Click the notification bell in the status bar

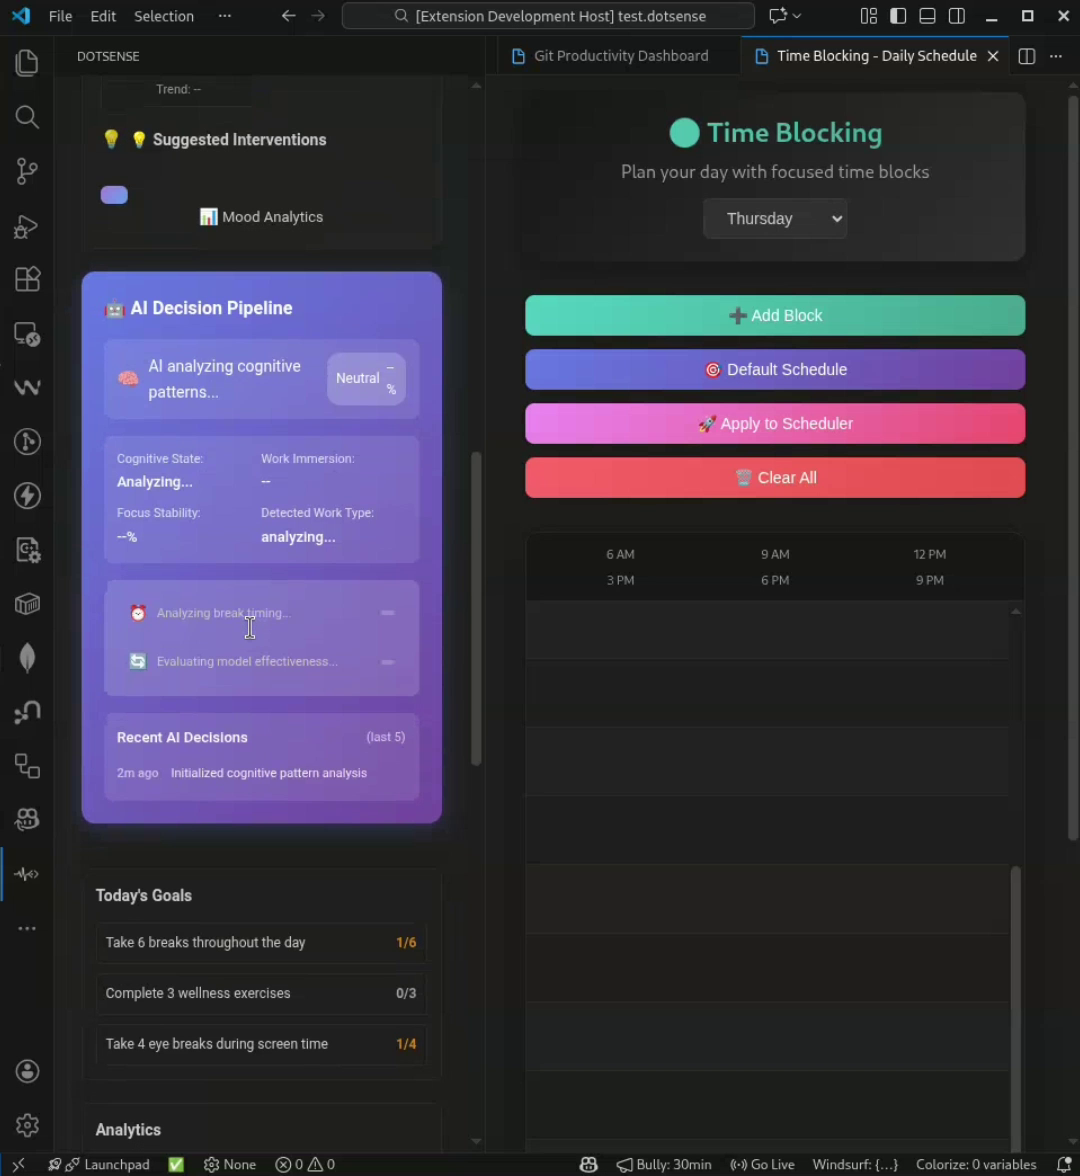tap(1067, 1164)
